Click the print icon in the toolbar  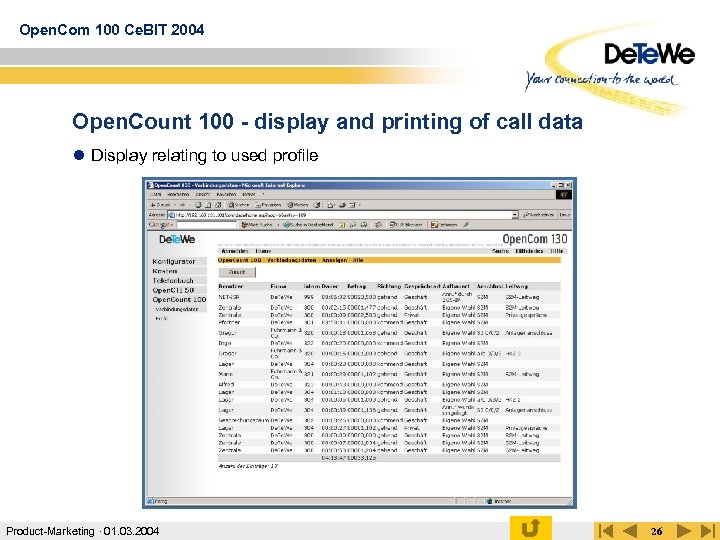pyautogui.click(x=342, y=205)
